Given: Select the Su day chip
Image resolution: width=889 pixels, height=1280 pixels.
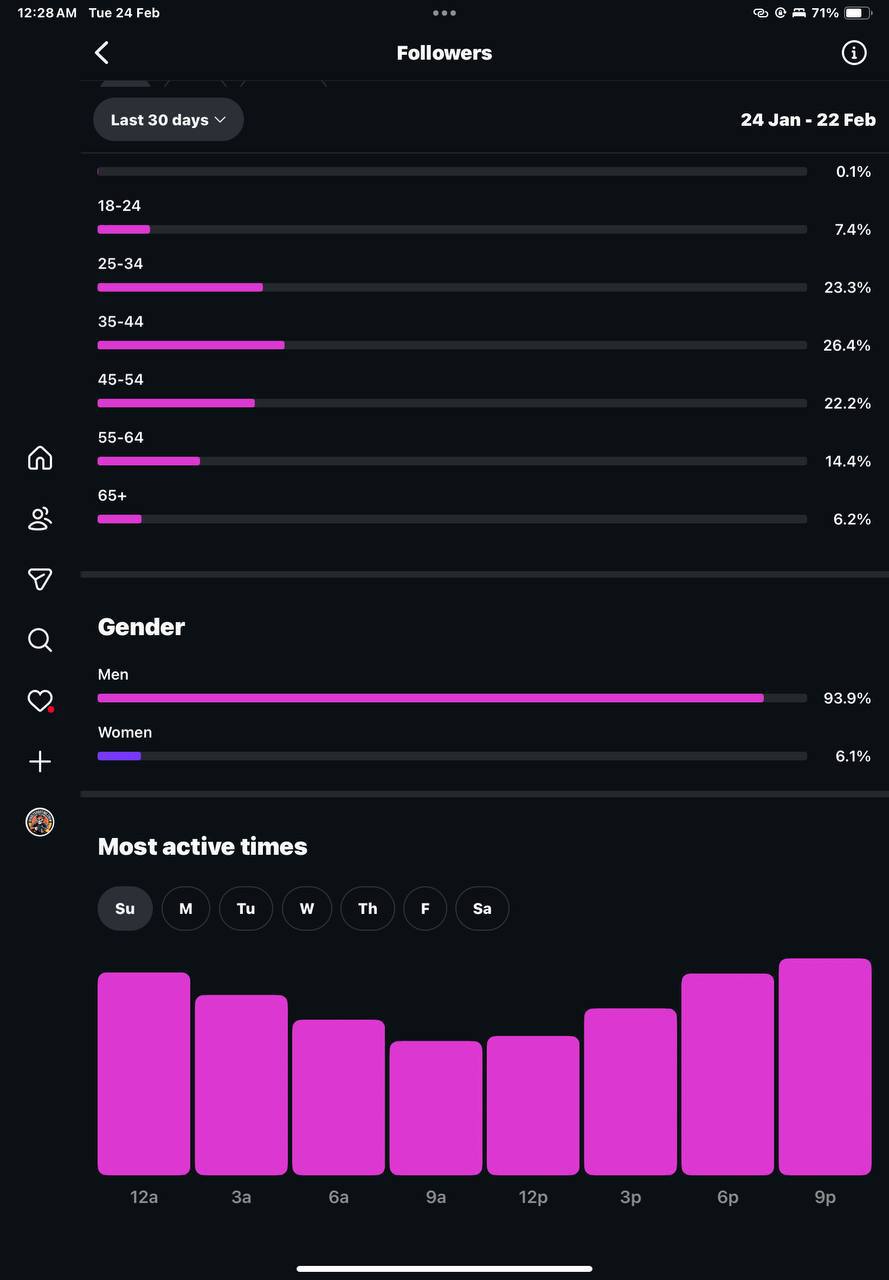Looking at the screenshot, I should click(125, 909).
